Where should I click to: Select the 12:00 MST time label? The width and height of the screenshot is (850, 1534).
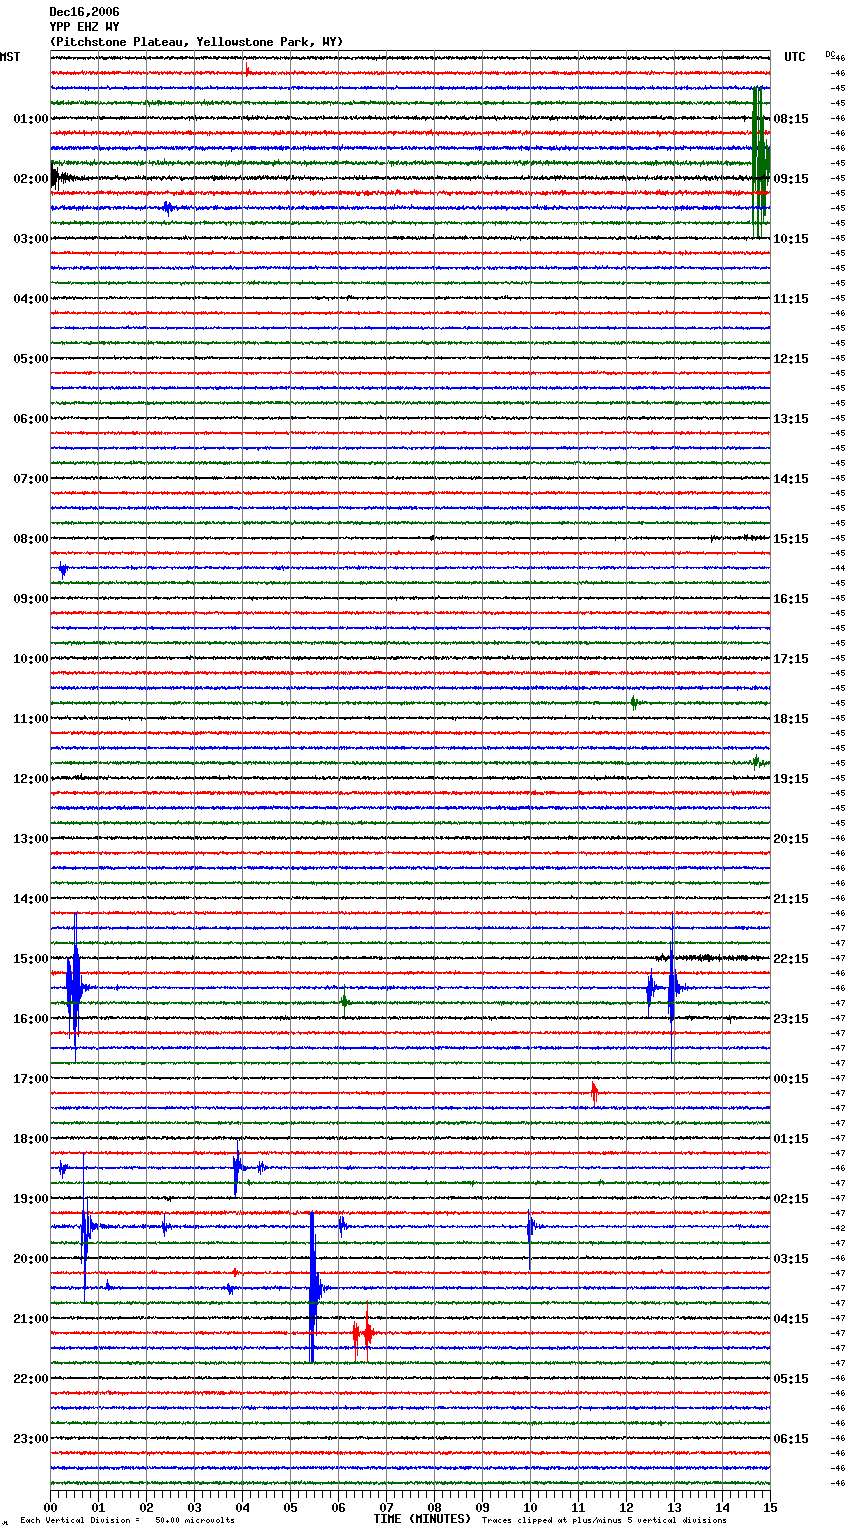coord(31,779)
